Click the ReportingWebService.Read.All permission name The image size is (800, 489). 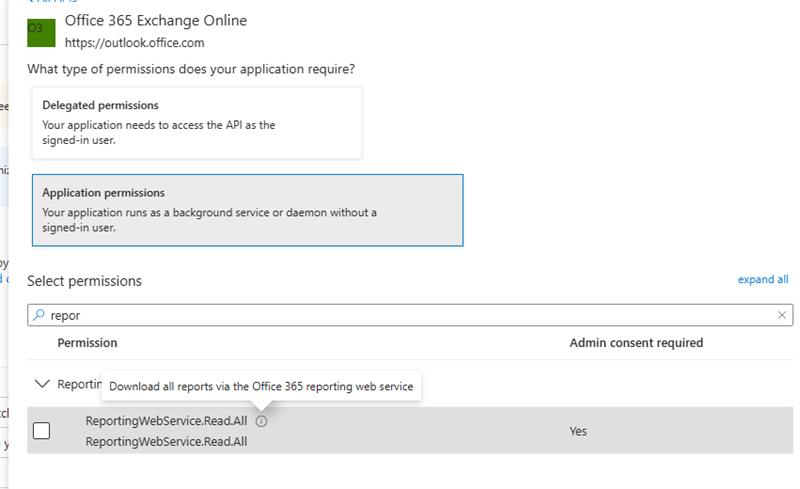pos(166,421)
